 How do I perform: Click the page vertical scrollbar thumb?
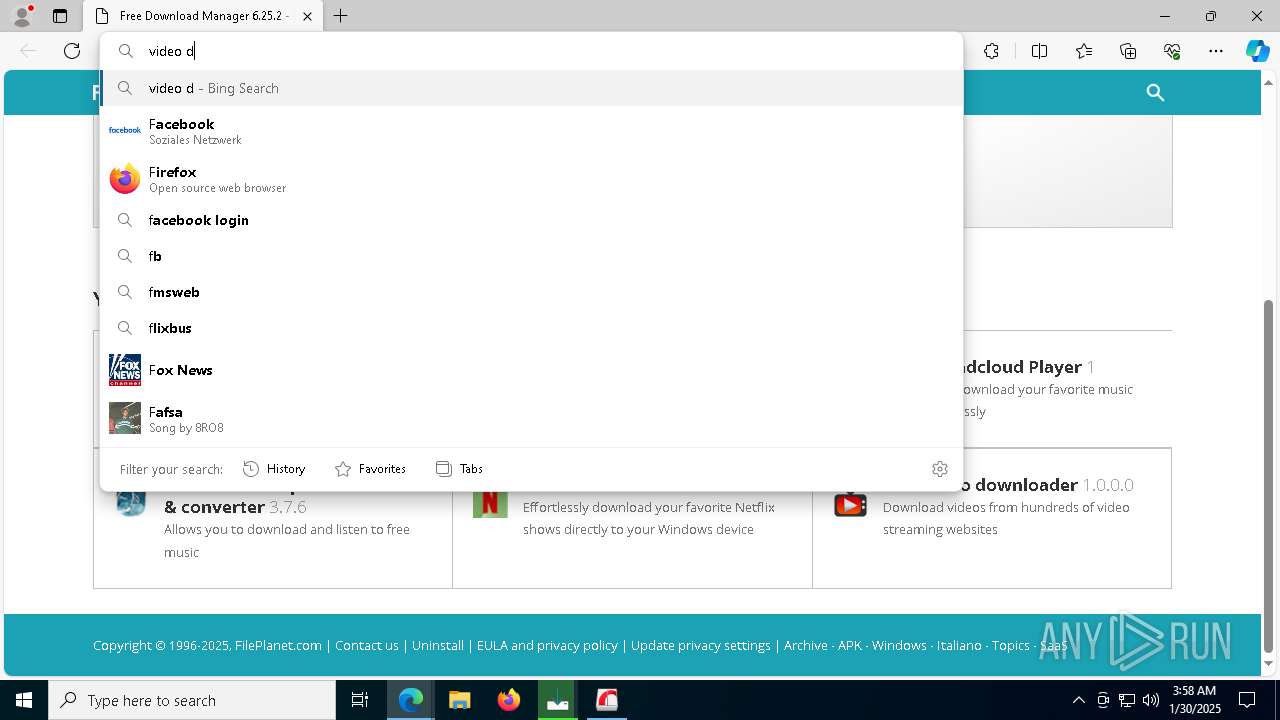click(x=1269, y=475)
